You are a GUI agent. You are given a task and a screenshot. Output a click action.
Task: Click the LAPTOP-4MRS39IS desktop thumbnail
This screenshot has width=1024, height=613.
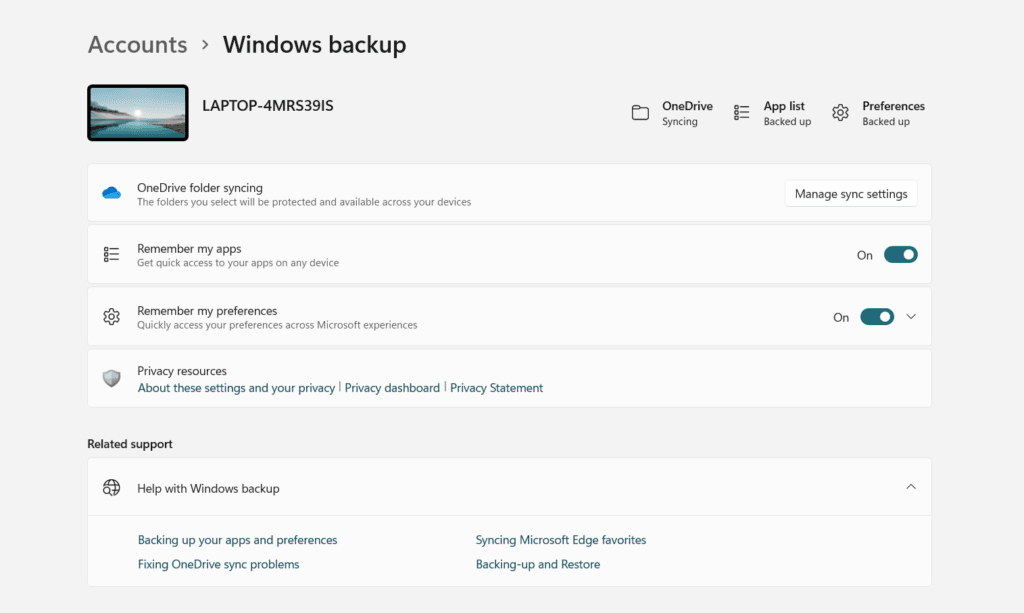point(138,113)
